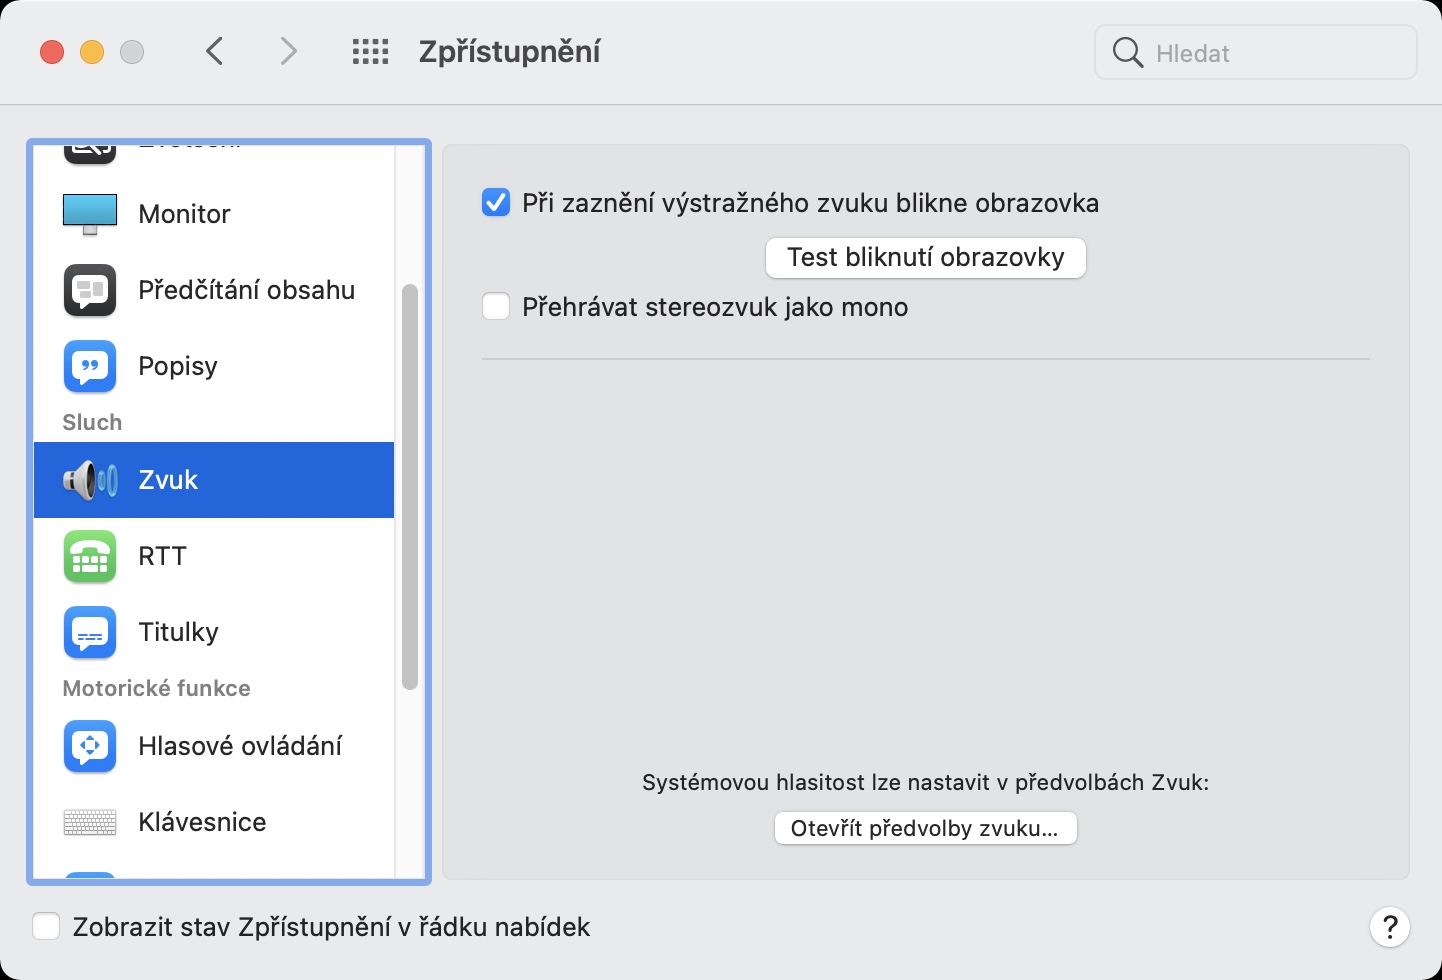Uncheck screen flash on alert sound

496,203
